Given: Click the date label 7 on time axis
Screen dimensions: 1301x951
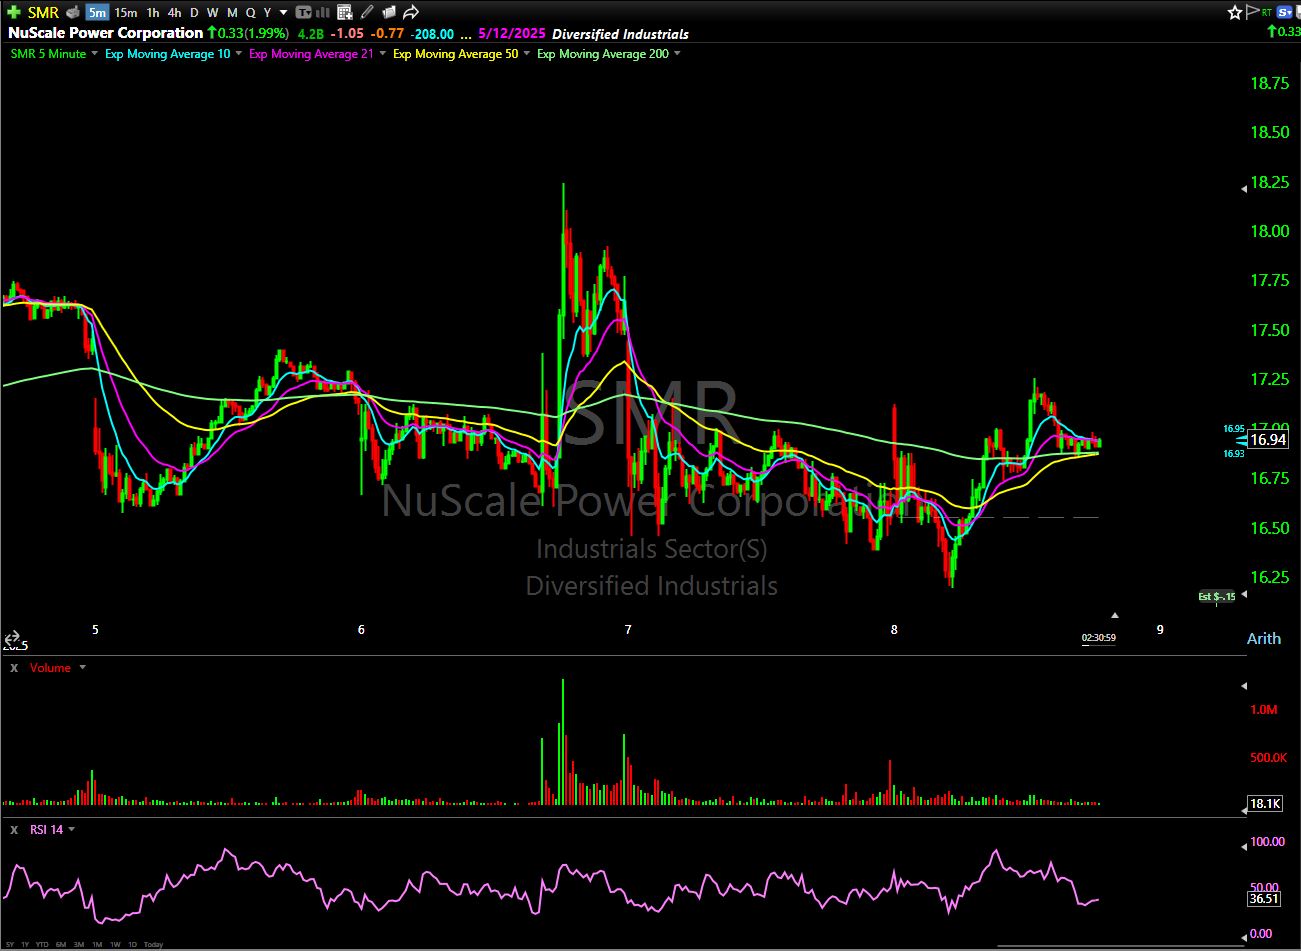Looking at the screenshot, I should (628, 629).
